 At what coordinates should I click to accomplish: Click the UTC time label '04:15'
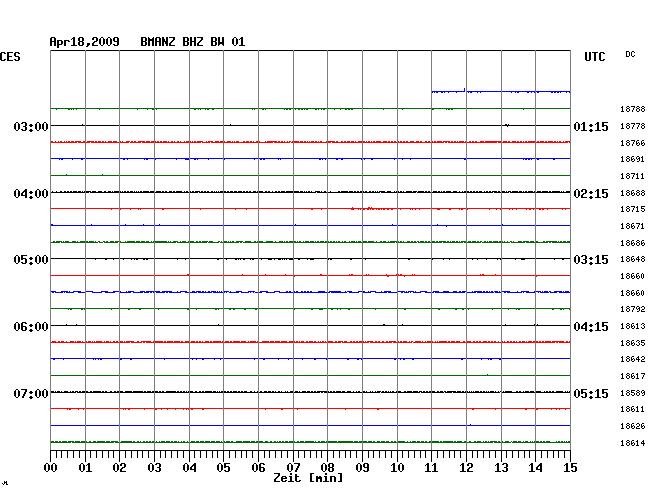click(x=591, y=327)
